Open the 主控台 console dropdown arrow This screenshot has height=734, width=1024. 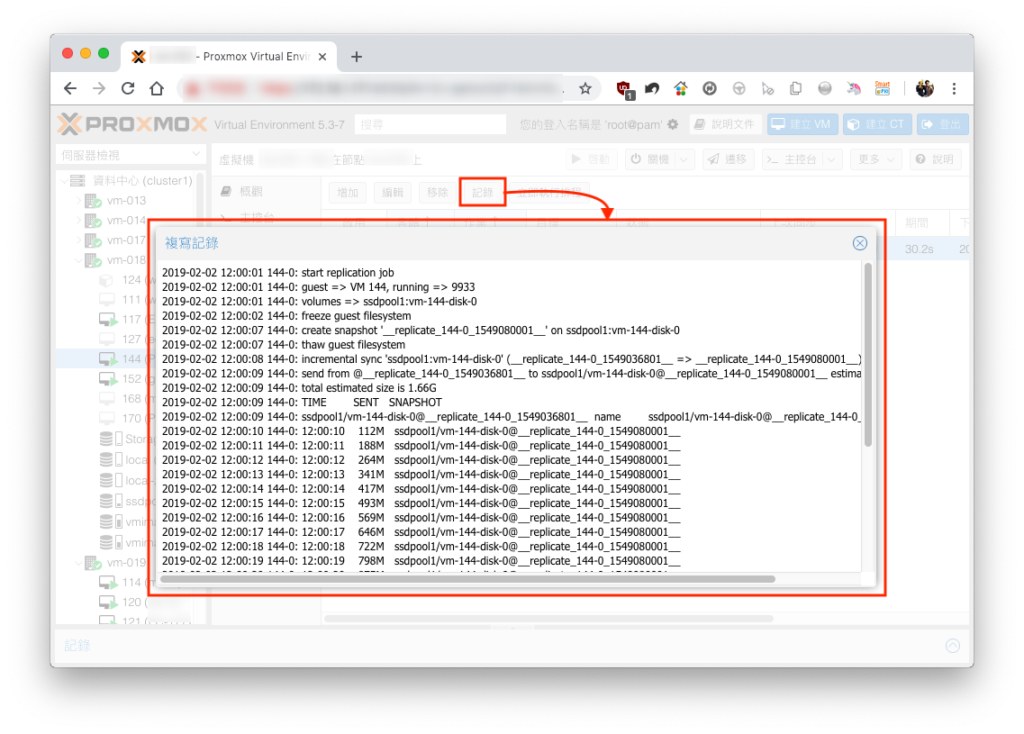(831, 159)
